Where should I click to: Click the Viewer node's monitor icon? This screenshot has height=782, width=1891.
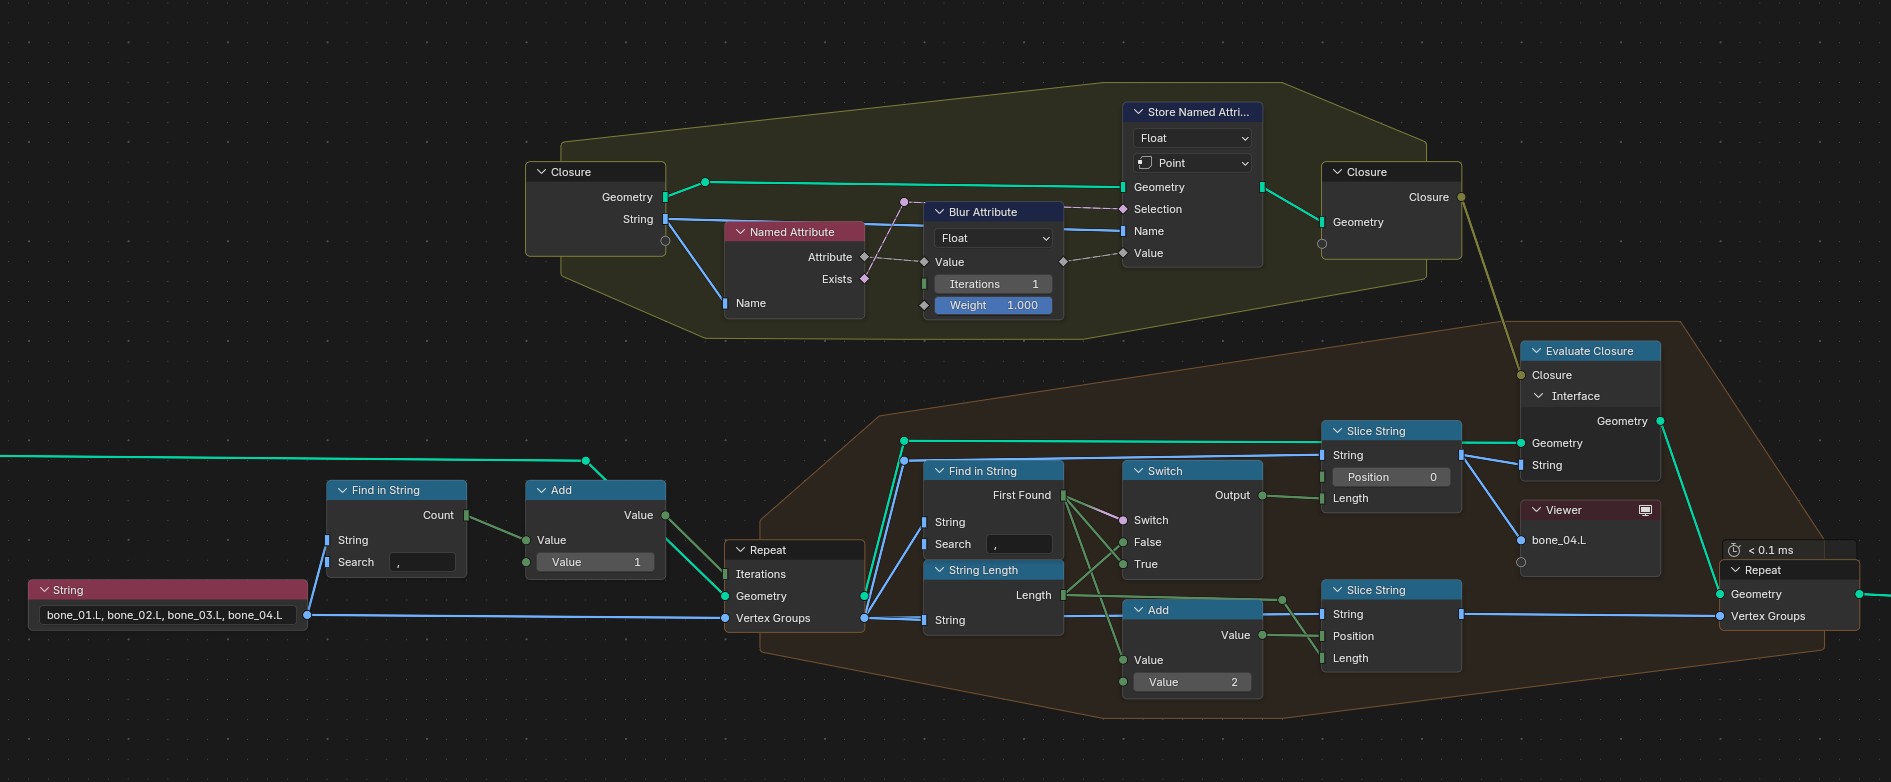(x=1645, y=510)
